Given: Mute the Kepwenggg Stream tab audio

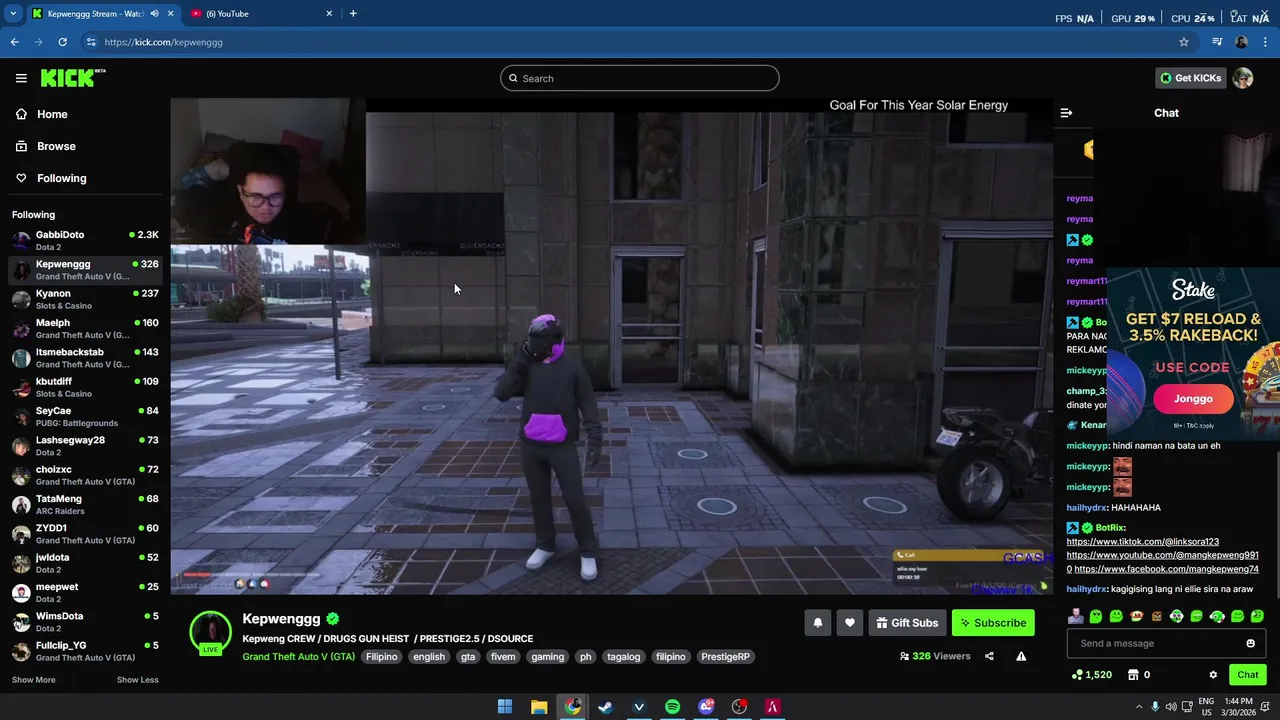Looking at the screenshot, I should tap(154, 14).
